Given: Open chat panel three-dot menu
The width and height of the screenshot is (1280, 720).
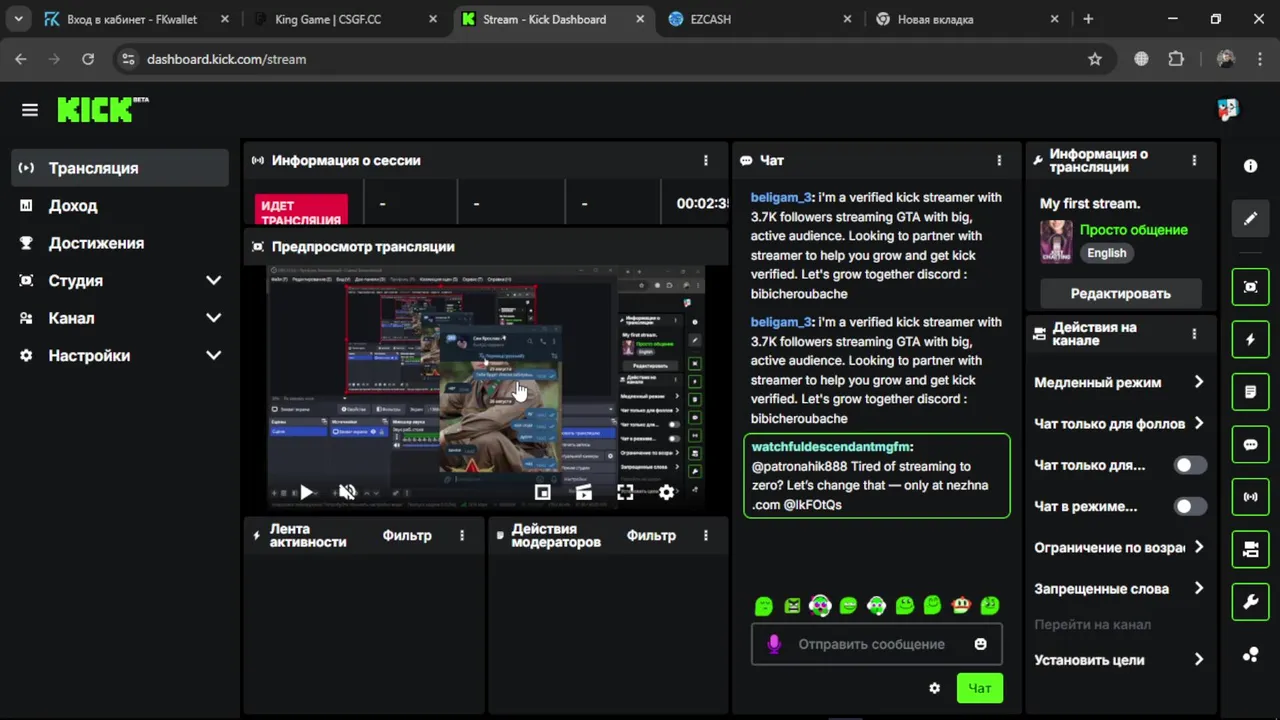Looking at the screenshot, I should [999, 160].
